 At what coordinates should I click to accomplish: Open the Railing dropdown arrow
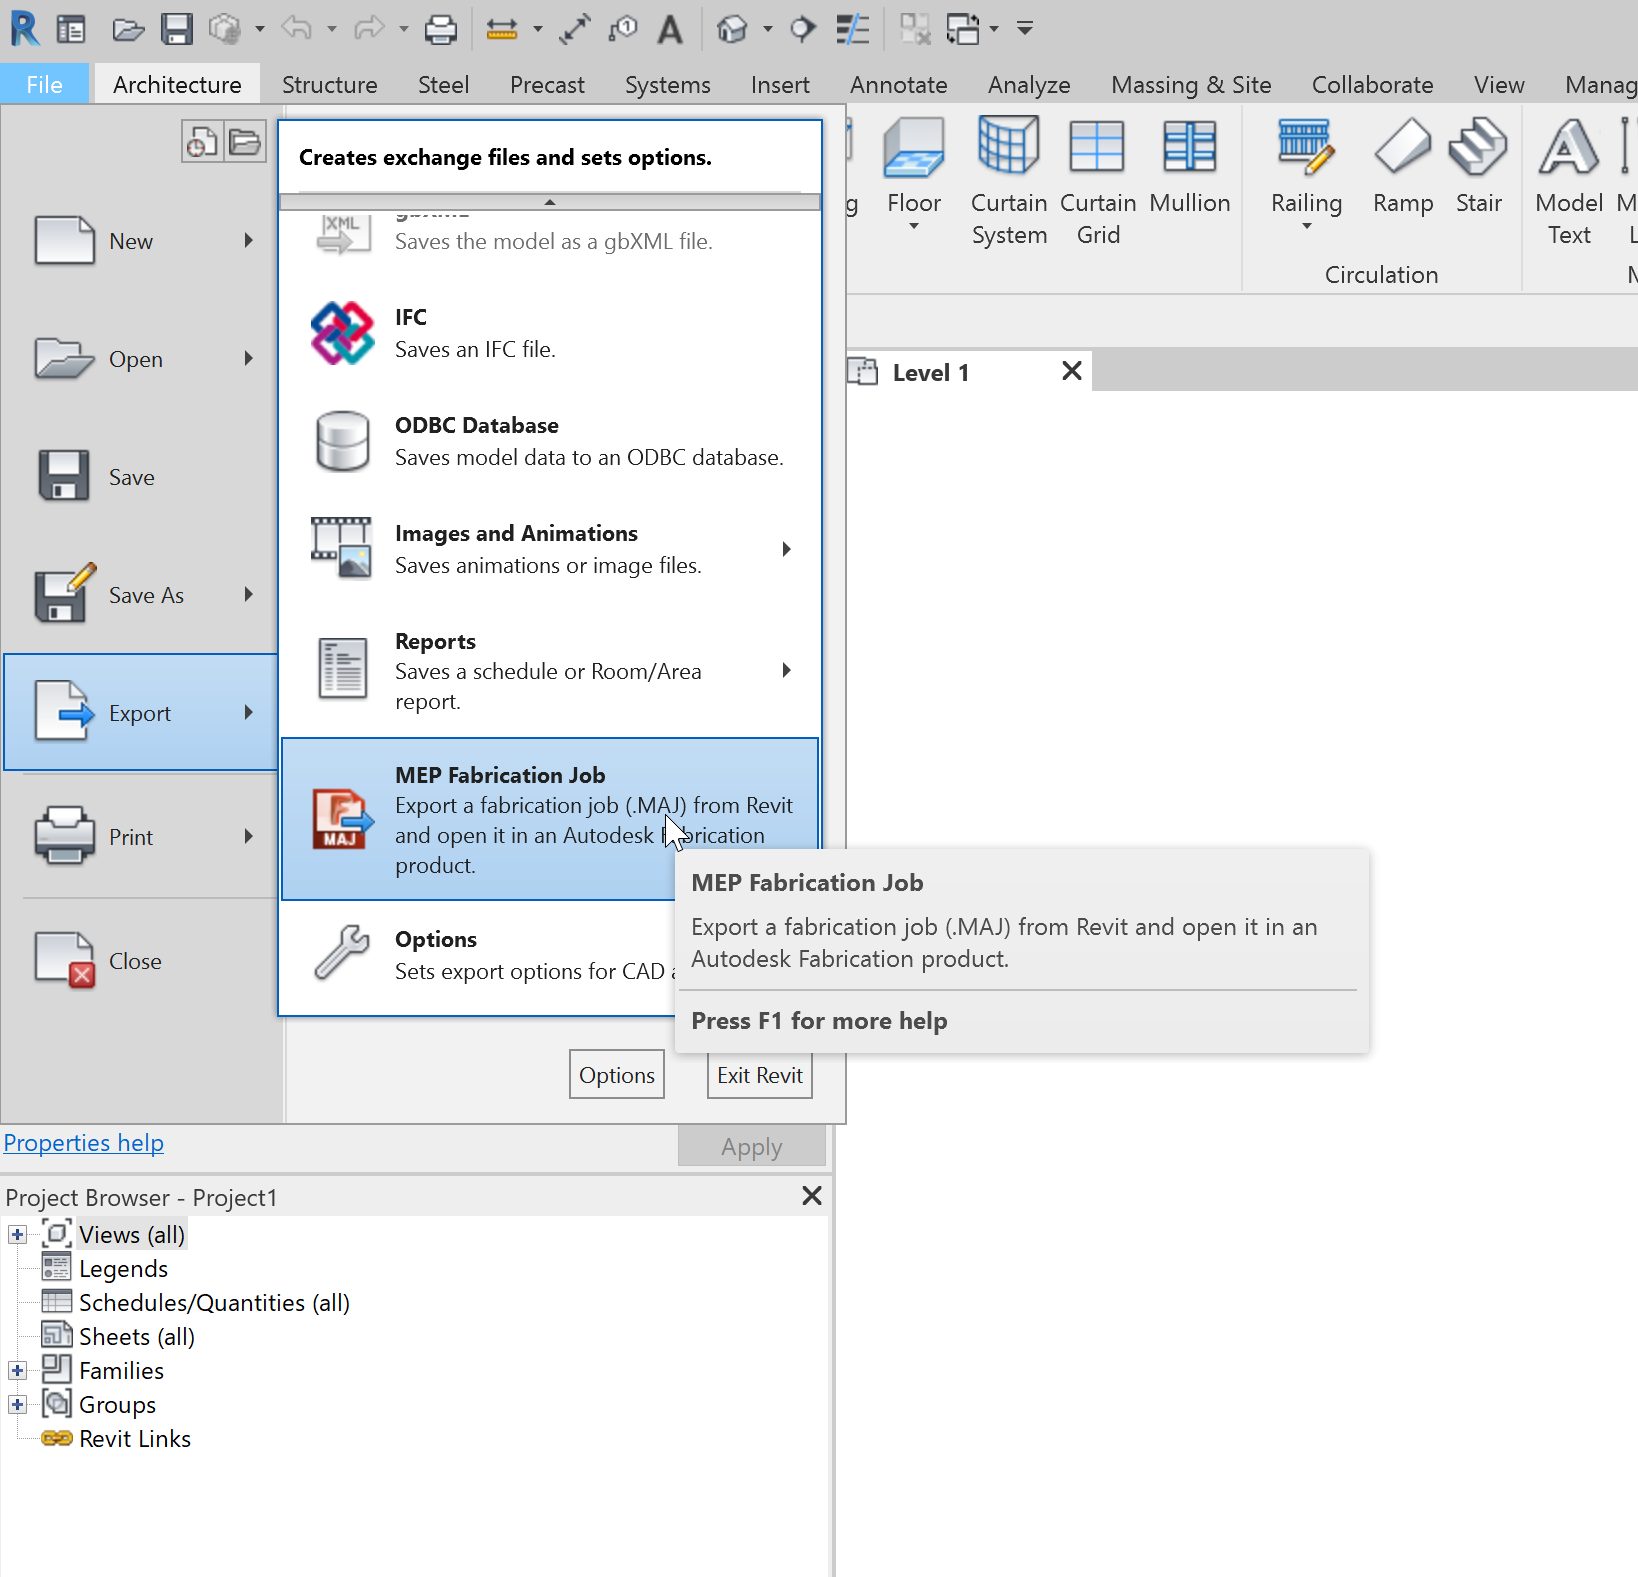(x=1306, y=228)
